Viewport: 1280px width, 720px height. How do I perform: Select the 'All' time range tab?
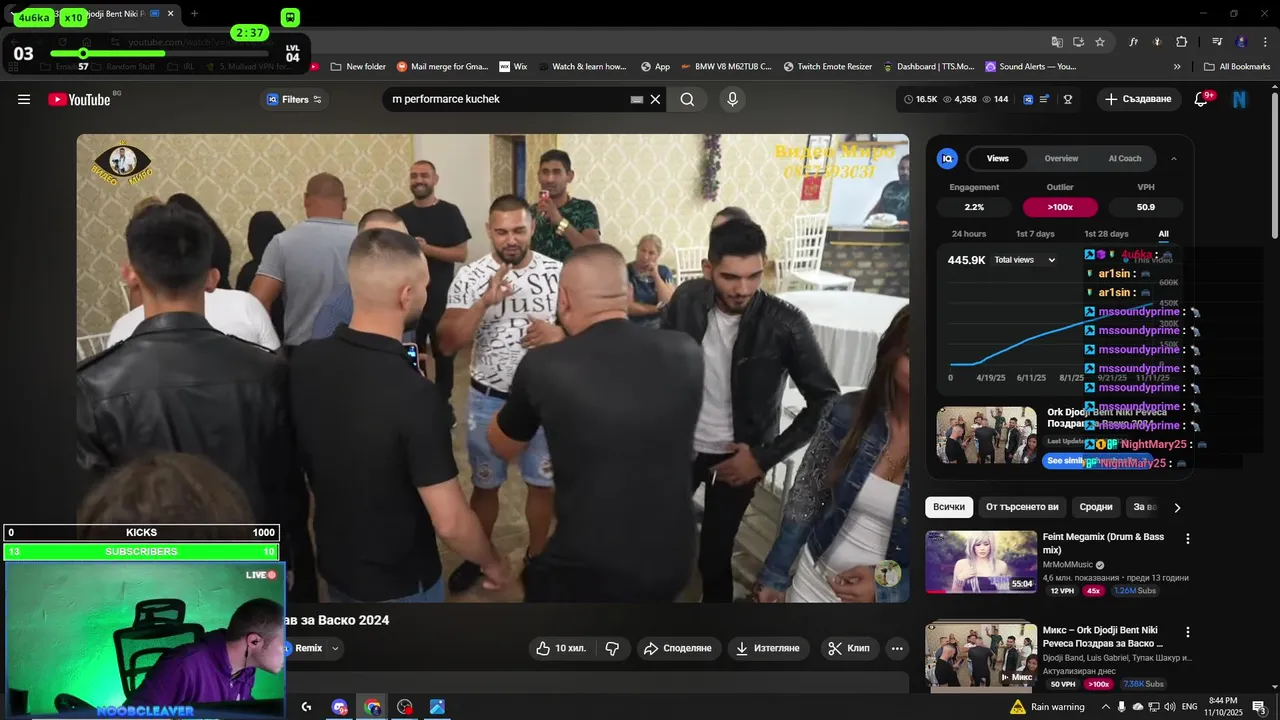pyautogui.click(x=1163, y=234)
